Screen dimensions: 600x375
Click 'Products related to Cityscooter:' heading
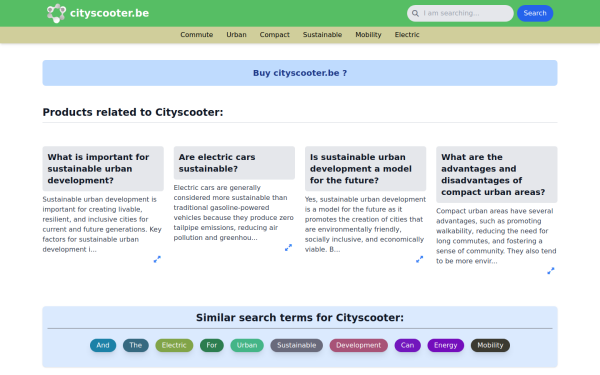(133, 112)
